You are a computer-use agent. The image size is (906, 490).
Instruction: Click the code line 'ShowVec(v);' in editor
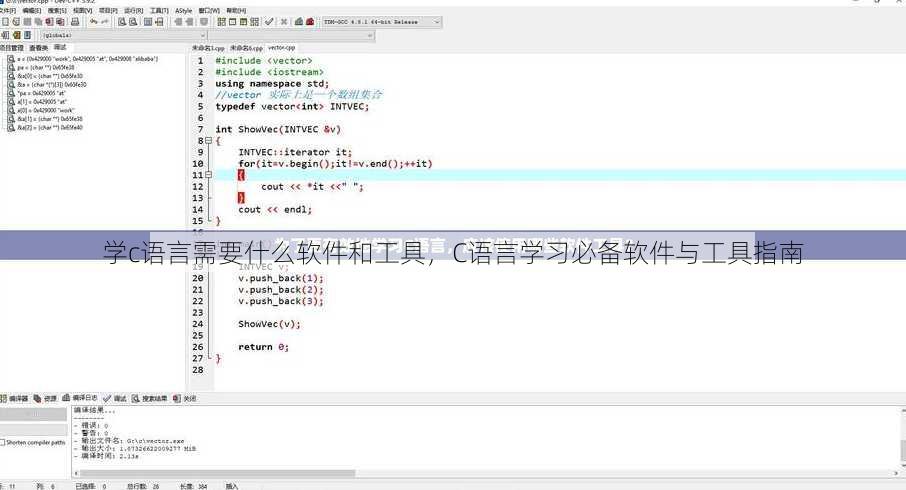(x=269, y=324)
